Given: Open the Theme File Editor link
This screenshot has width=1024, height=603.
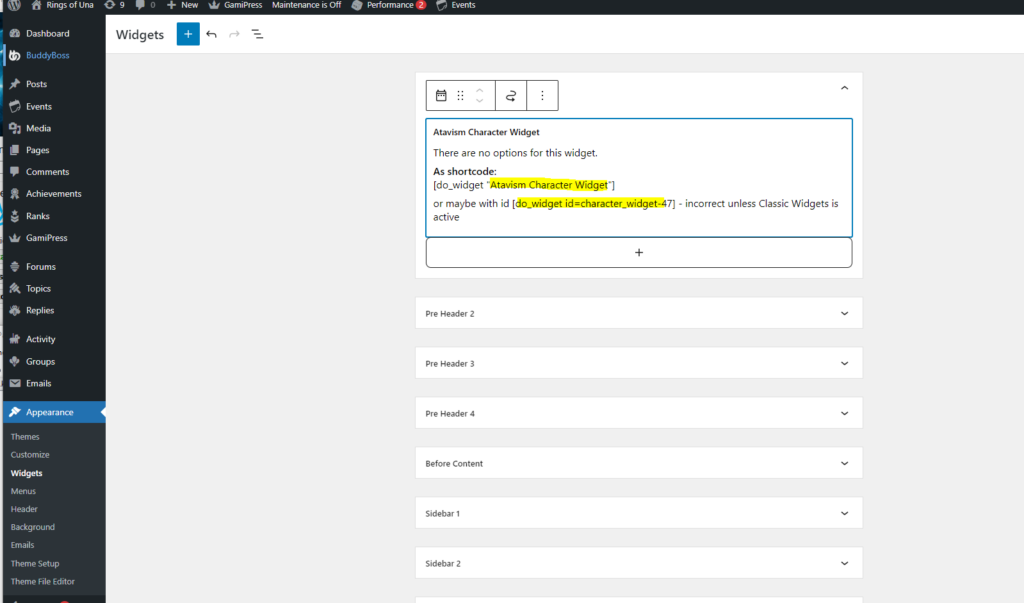Looking at the screenshot, I should coord(42,581).
